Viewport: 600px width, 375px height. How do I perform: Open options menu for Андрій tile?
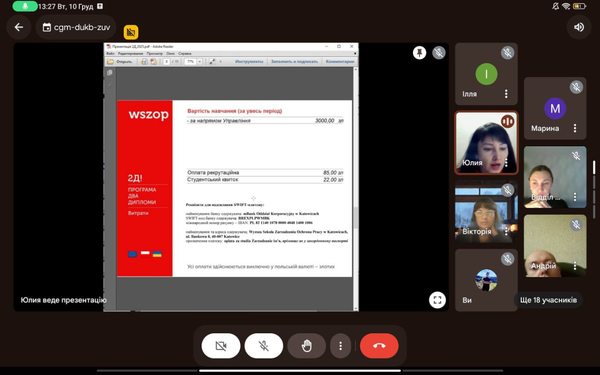(575, 266)
